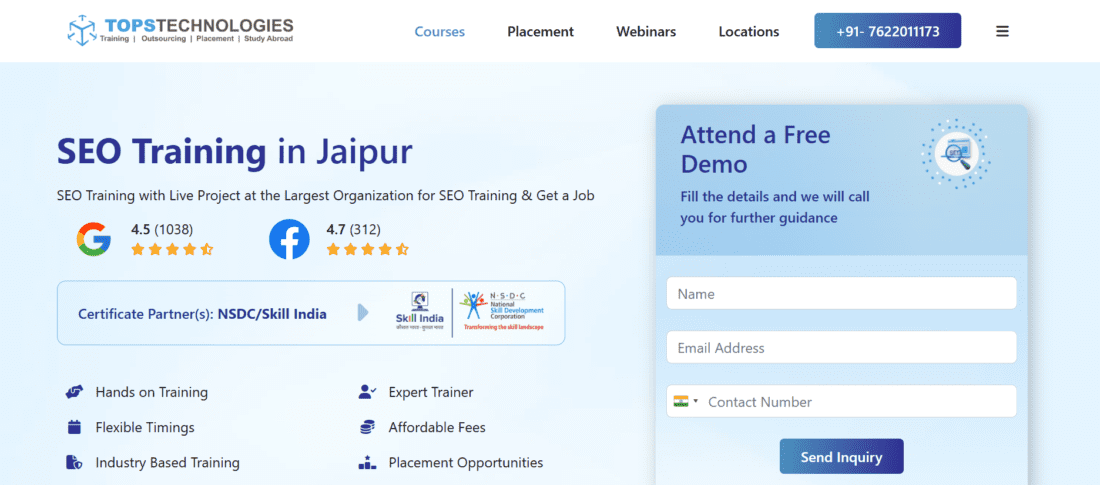The width and height of the screenshot is (1100, 485).
Task: Click the NSDC corporation logo
Action: tap(501, 313)
